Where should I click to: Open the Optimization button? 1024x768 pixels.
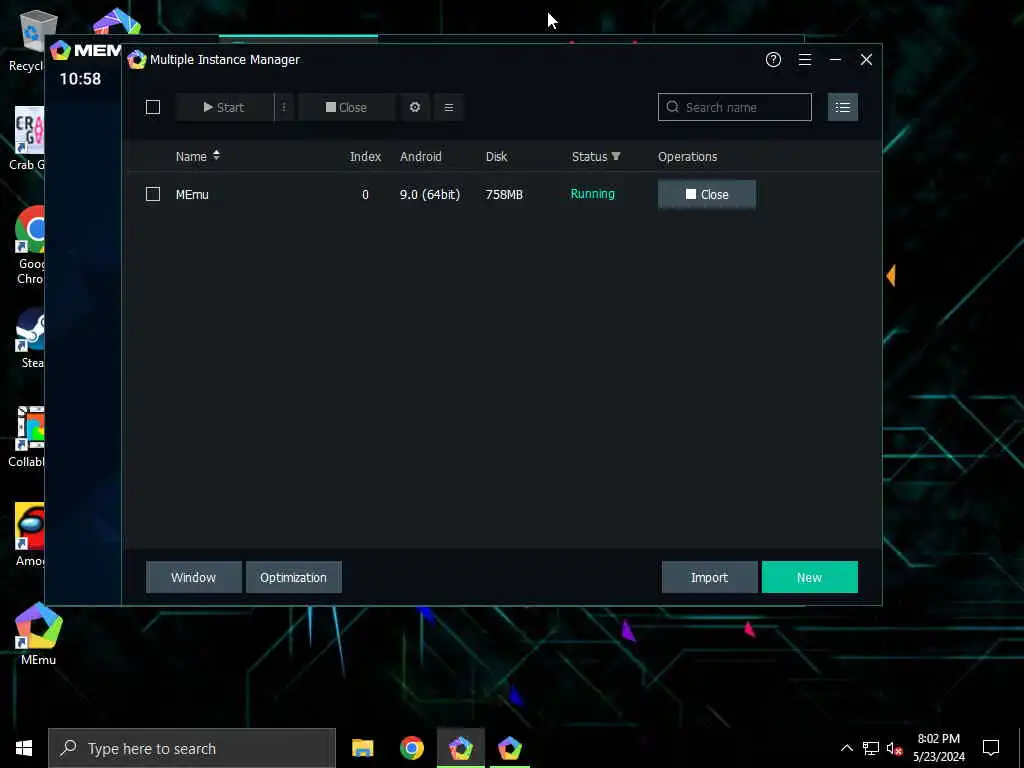[293, 577]
